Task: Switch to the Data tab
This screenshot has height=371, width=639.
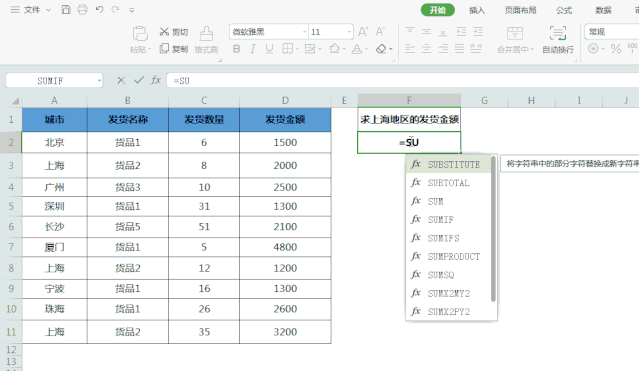Action: point(603,10)
